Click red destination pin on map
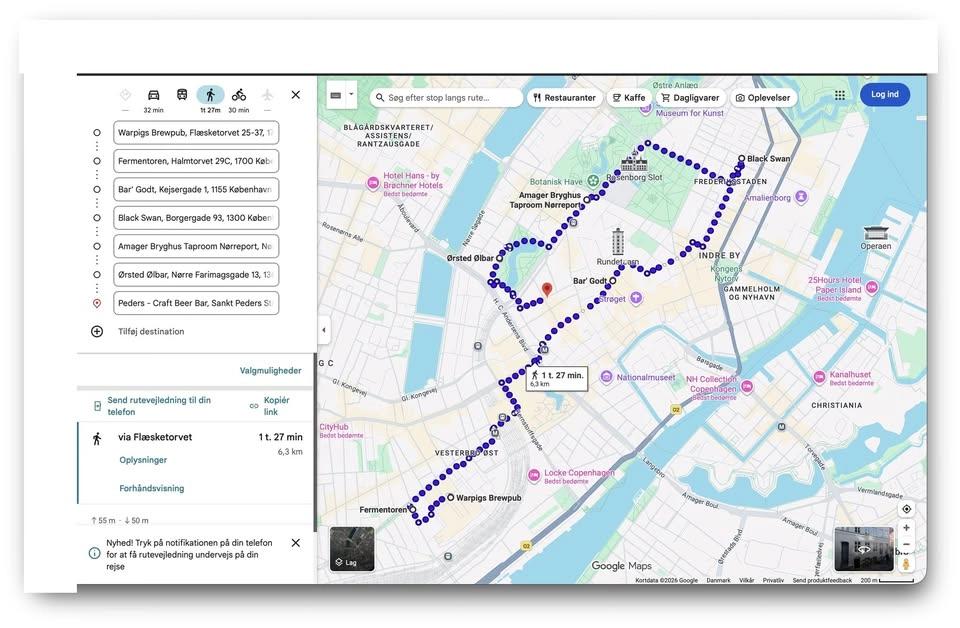 (x=547, y=289)
